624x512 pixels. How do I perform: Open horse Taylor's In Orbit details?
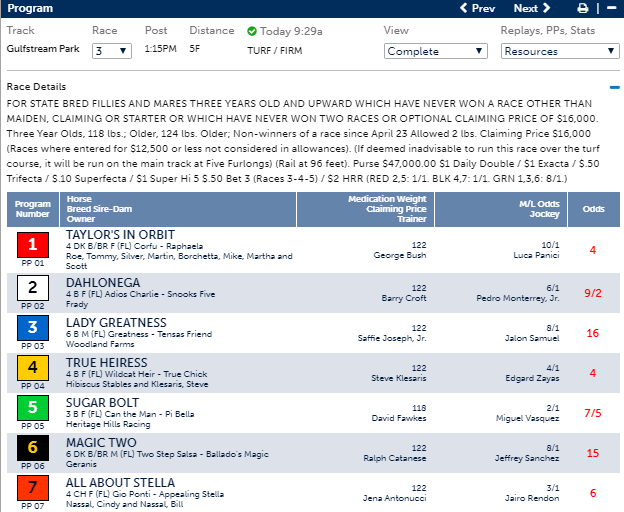(x=120, y=235)
